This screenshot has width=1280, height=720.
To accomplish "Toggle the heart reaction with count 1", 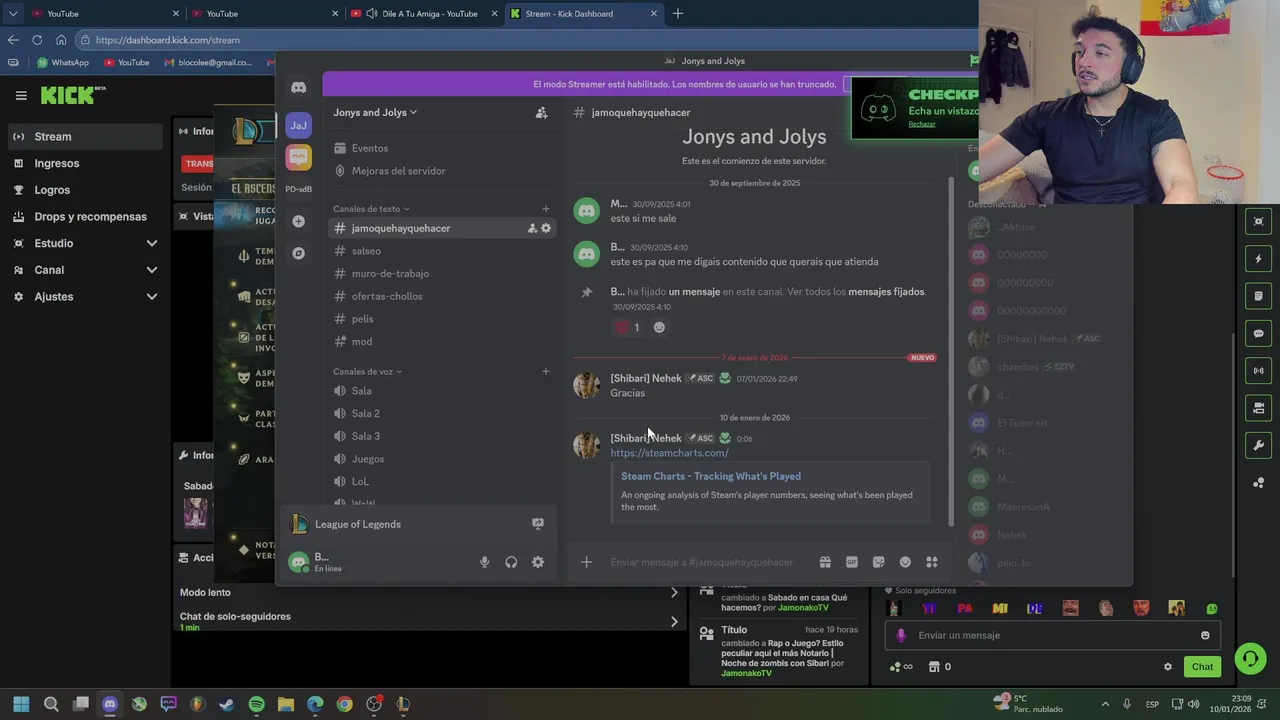I will pos(628,327).
